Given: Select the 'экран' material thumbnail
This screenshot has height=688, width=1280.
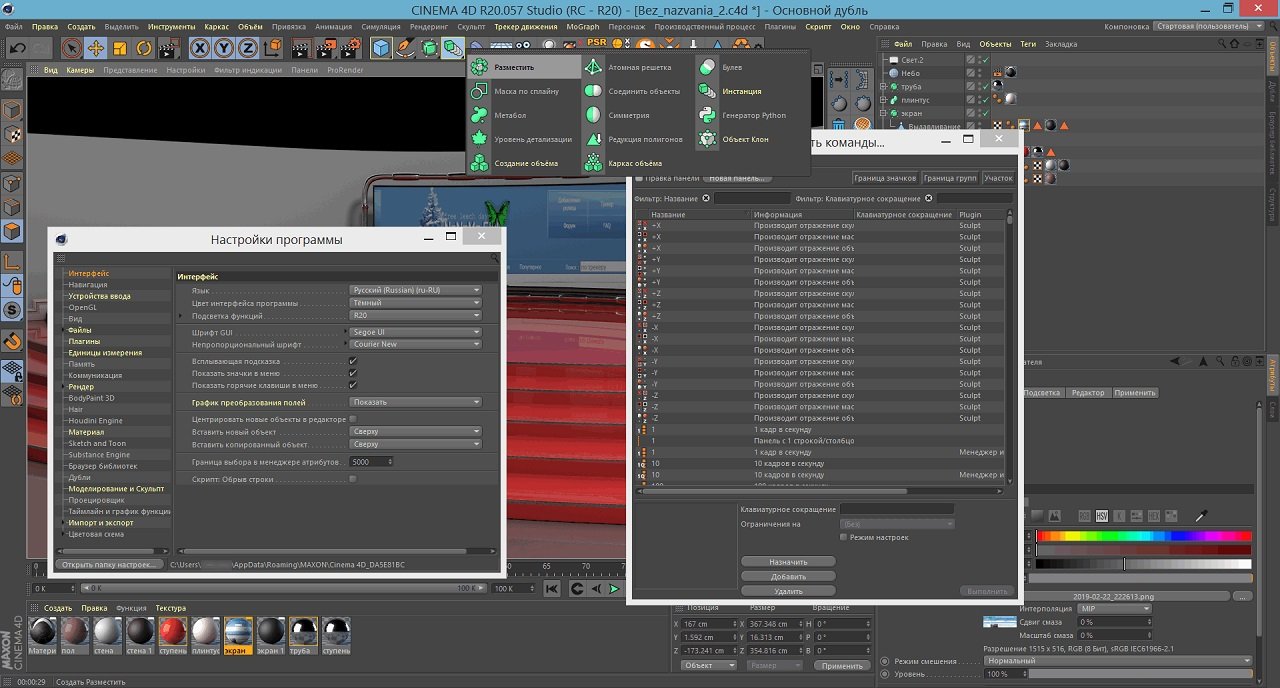Looking at the screenshot, I should pyautogui.click(x=238, y=632).
